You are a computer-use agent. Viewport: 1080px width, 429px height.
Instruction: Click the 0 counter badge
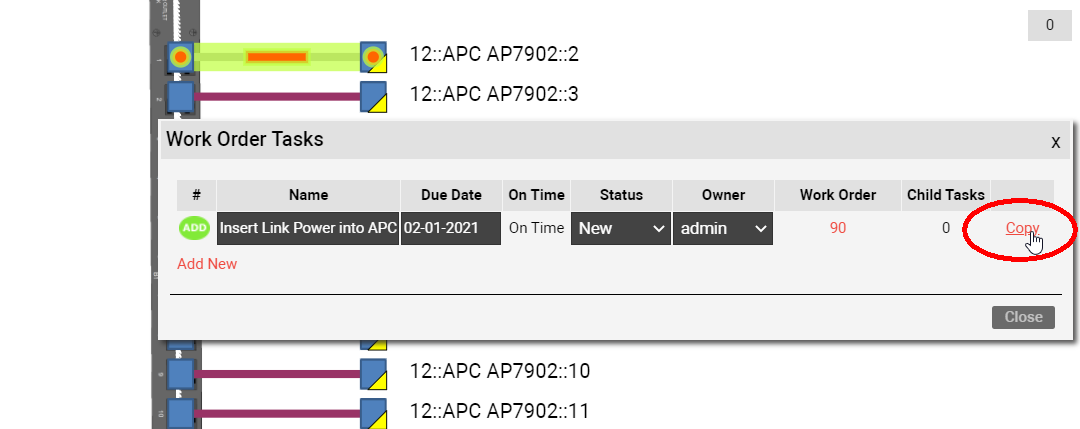pyautogui.click(x=1049, y=26)
